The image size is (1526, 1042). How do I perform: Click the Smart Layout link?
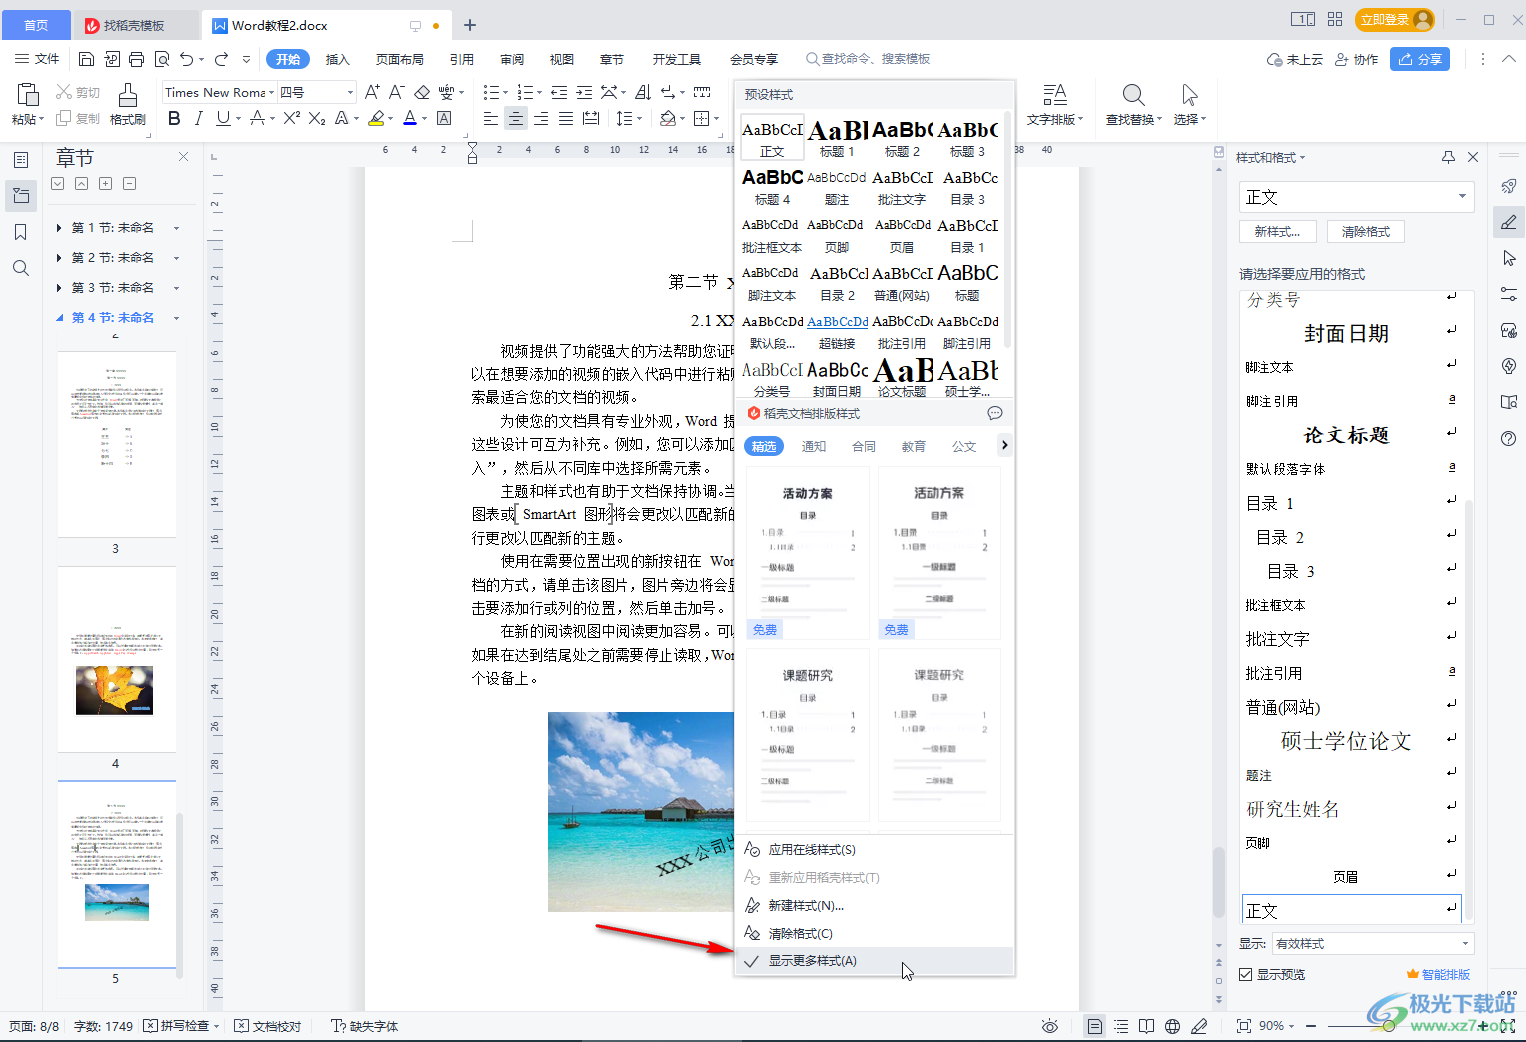pyautogui.click(x=1438, y=974)
